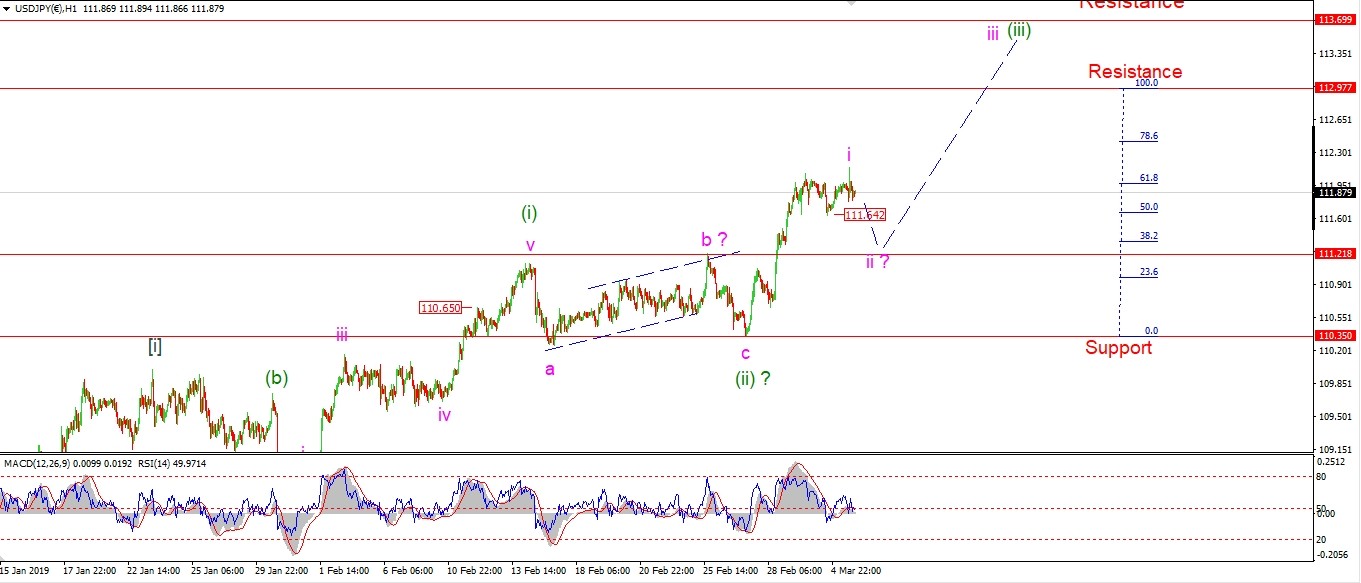Click the 110.350 support price tag
Image resolution: width=1361 pixels, height=583 pixels.
tap(1336, 336)
